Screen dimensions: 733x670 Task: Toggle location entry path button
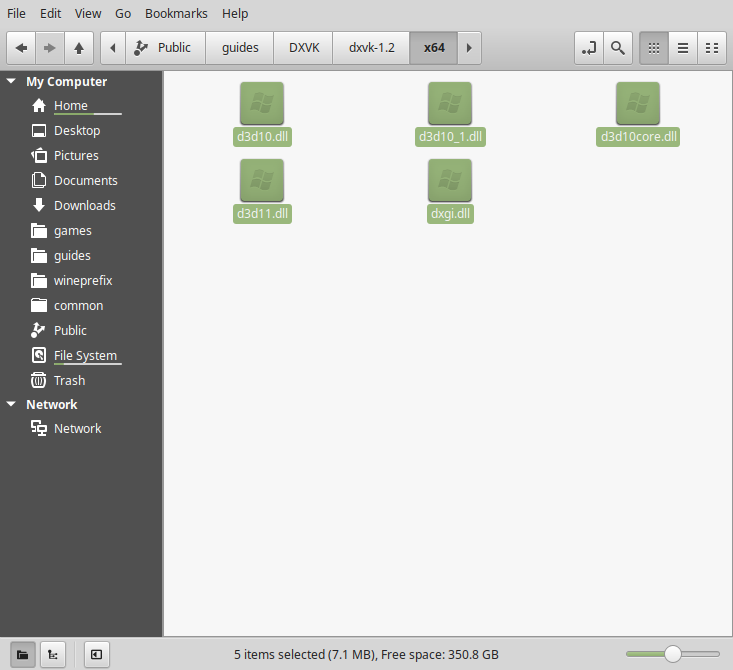point(589,48)
